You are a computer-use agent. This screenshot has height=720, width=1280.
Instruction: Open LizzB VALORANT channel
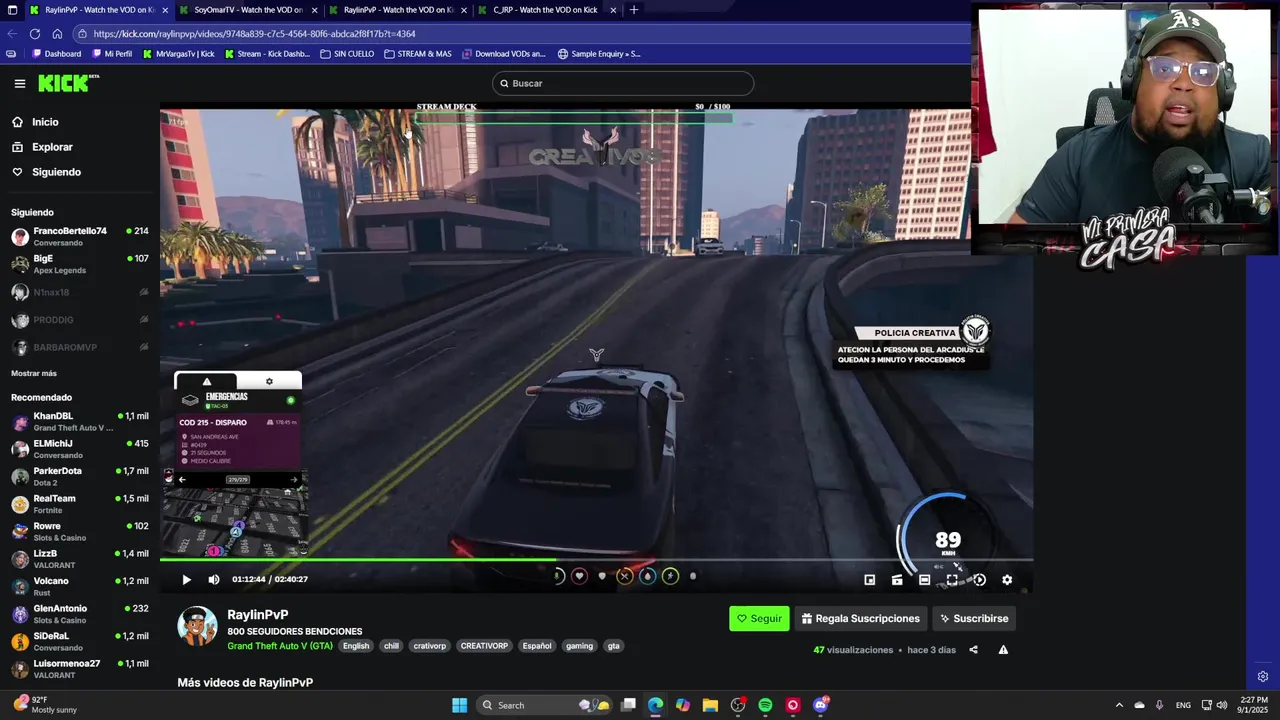pyautogui.click(x=80, y=559)
